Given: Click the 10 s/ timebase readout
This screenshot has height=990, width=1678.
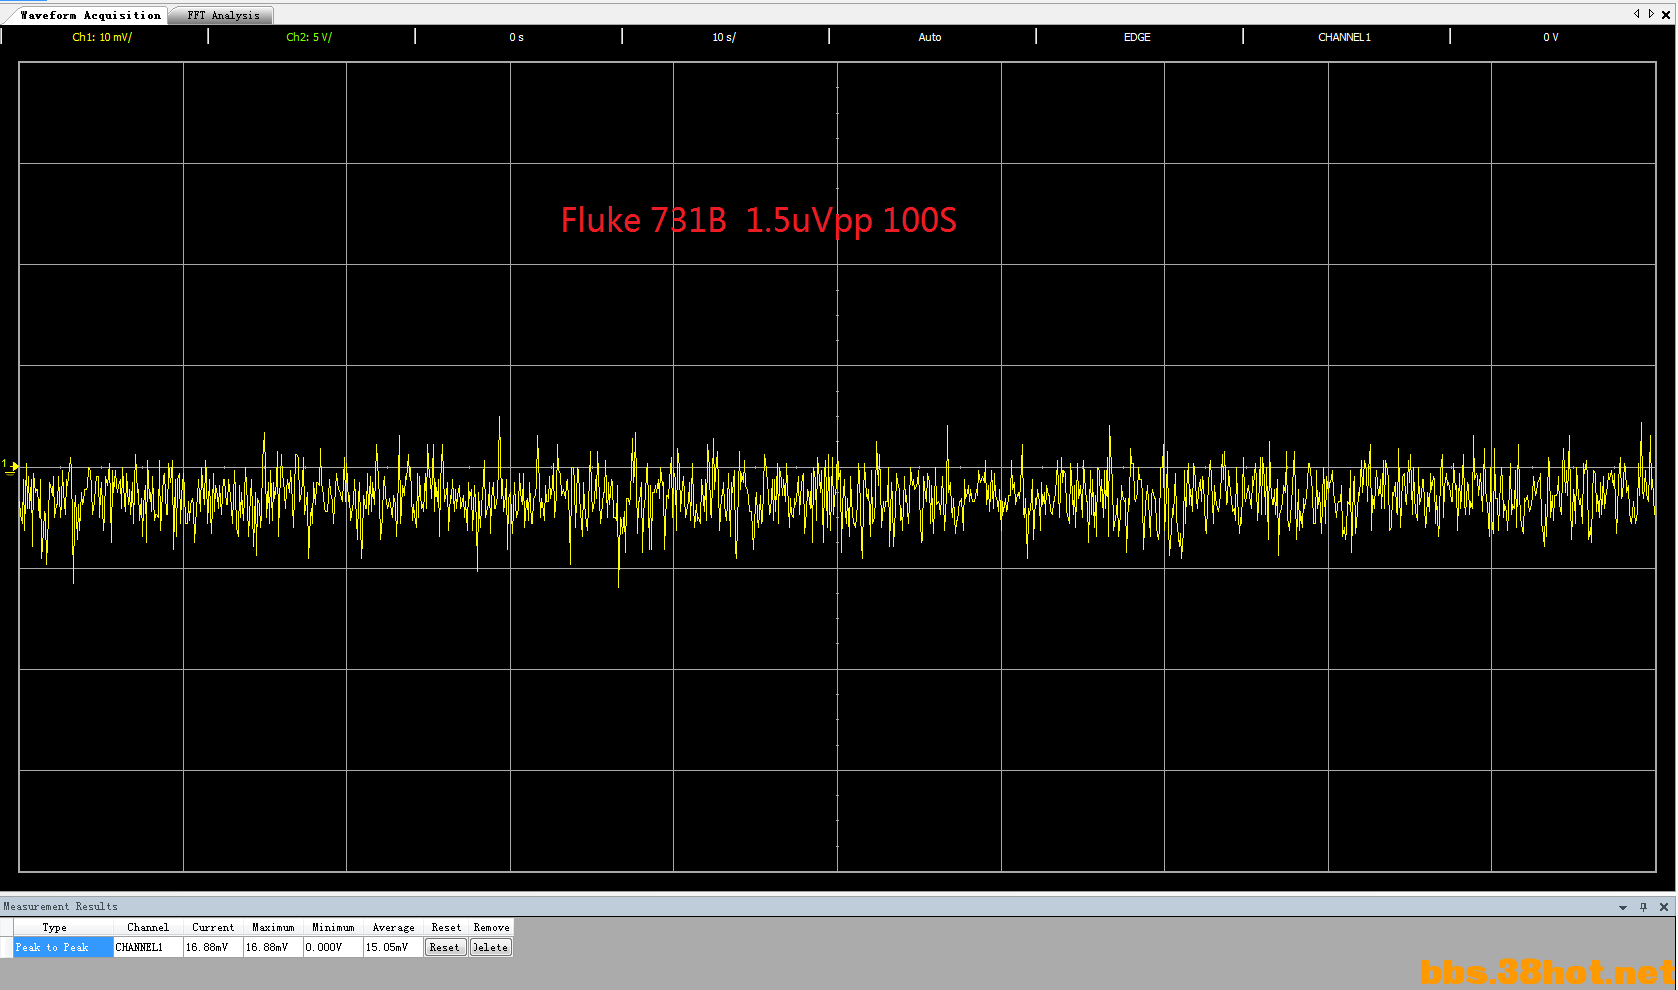Looking at the screenshot, I should 724,37.
